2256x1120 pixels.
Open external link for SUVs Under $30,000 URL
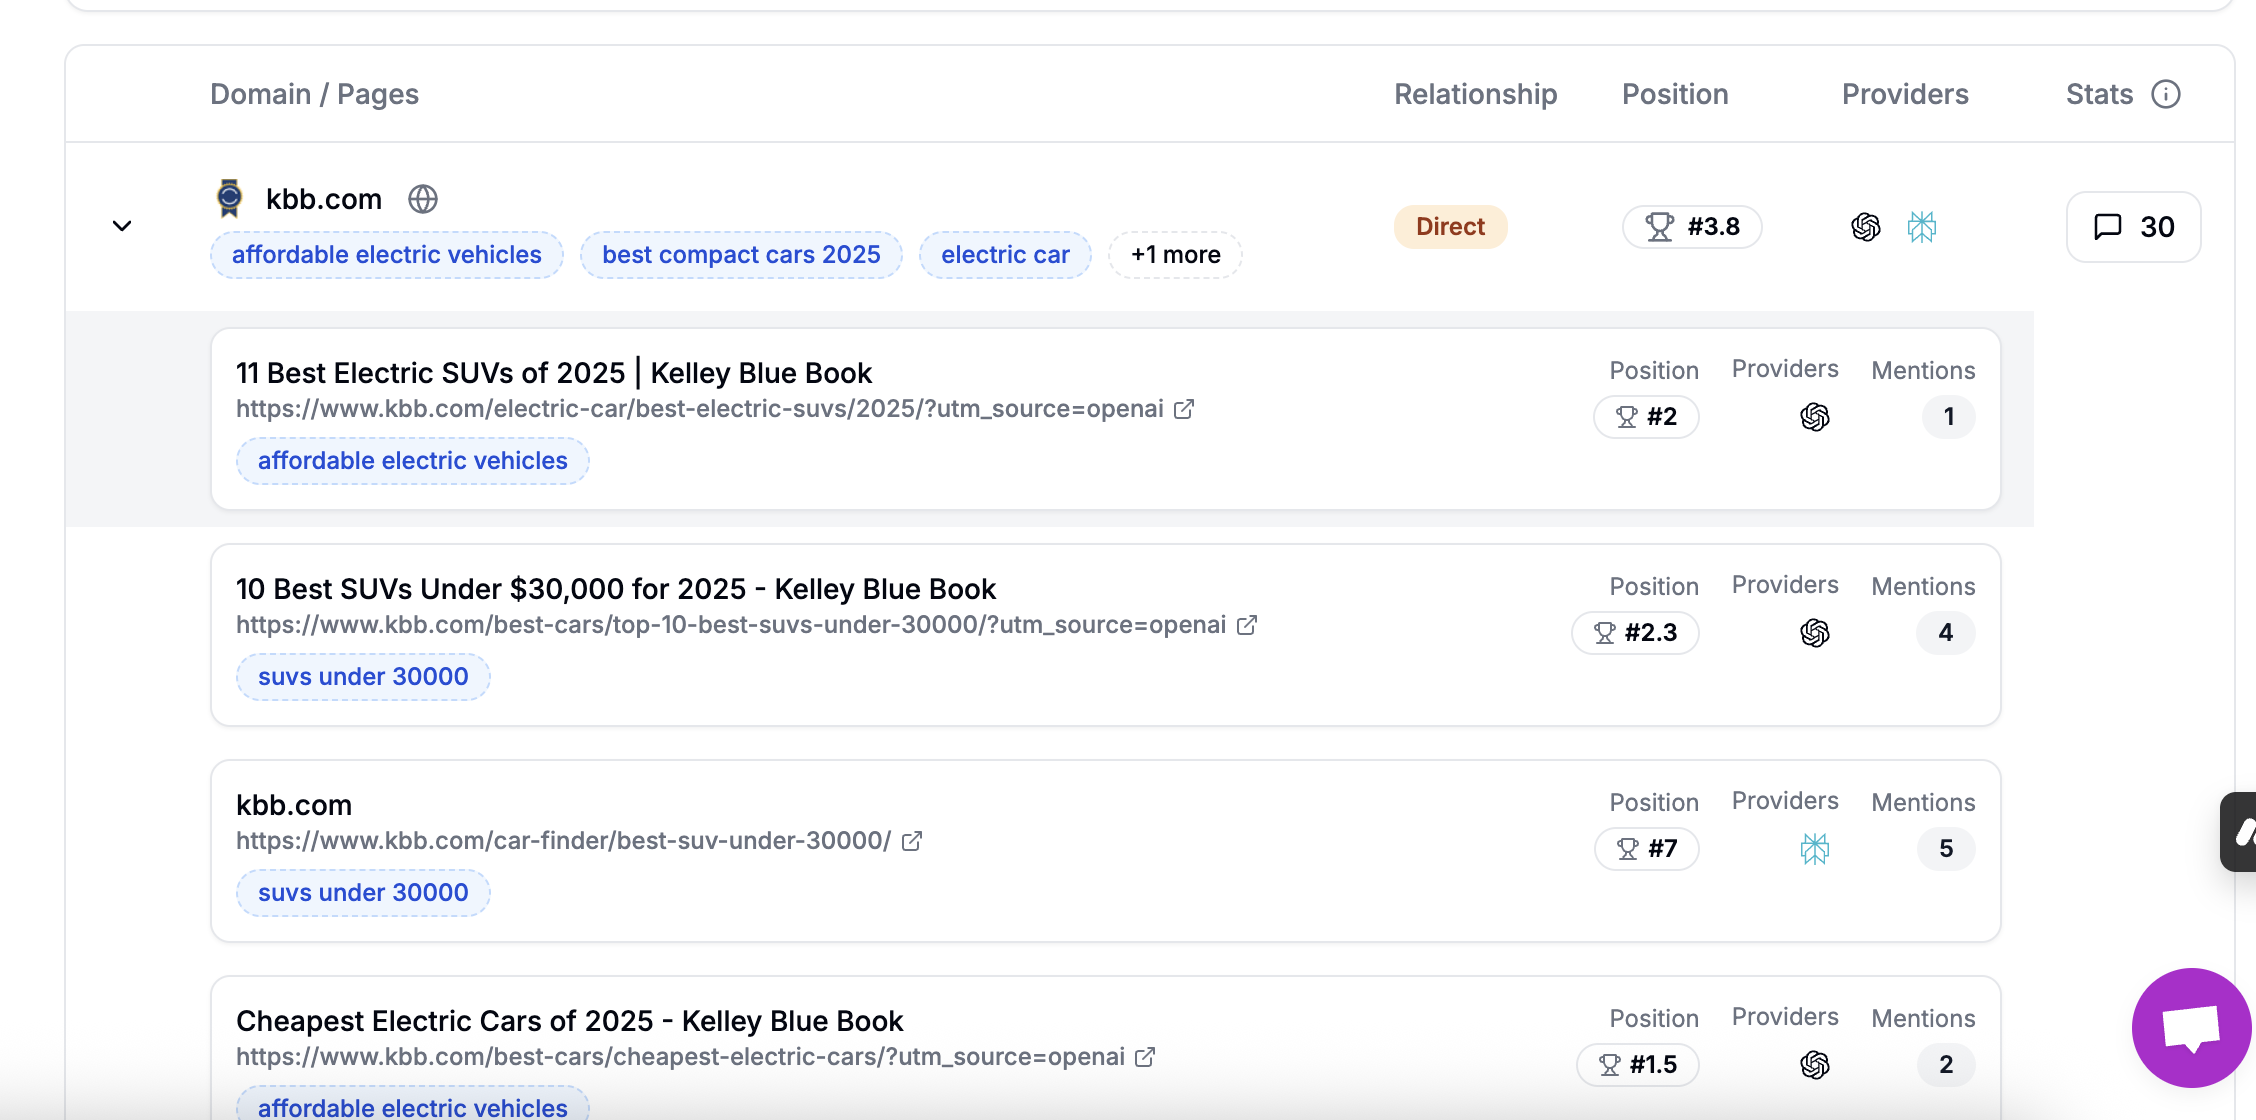[1247, 625]
